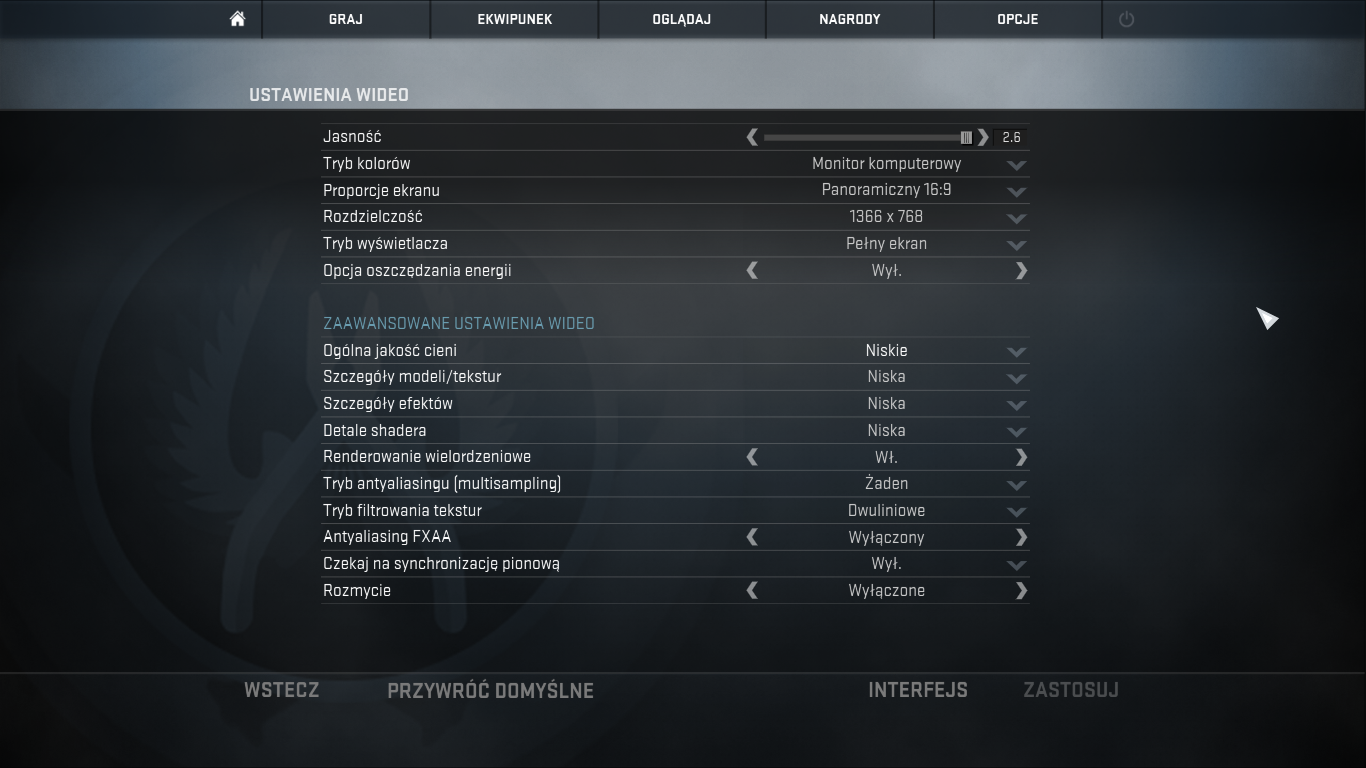Click the power quit icon
The image size is (1366, 768).
point(1126,19)
